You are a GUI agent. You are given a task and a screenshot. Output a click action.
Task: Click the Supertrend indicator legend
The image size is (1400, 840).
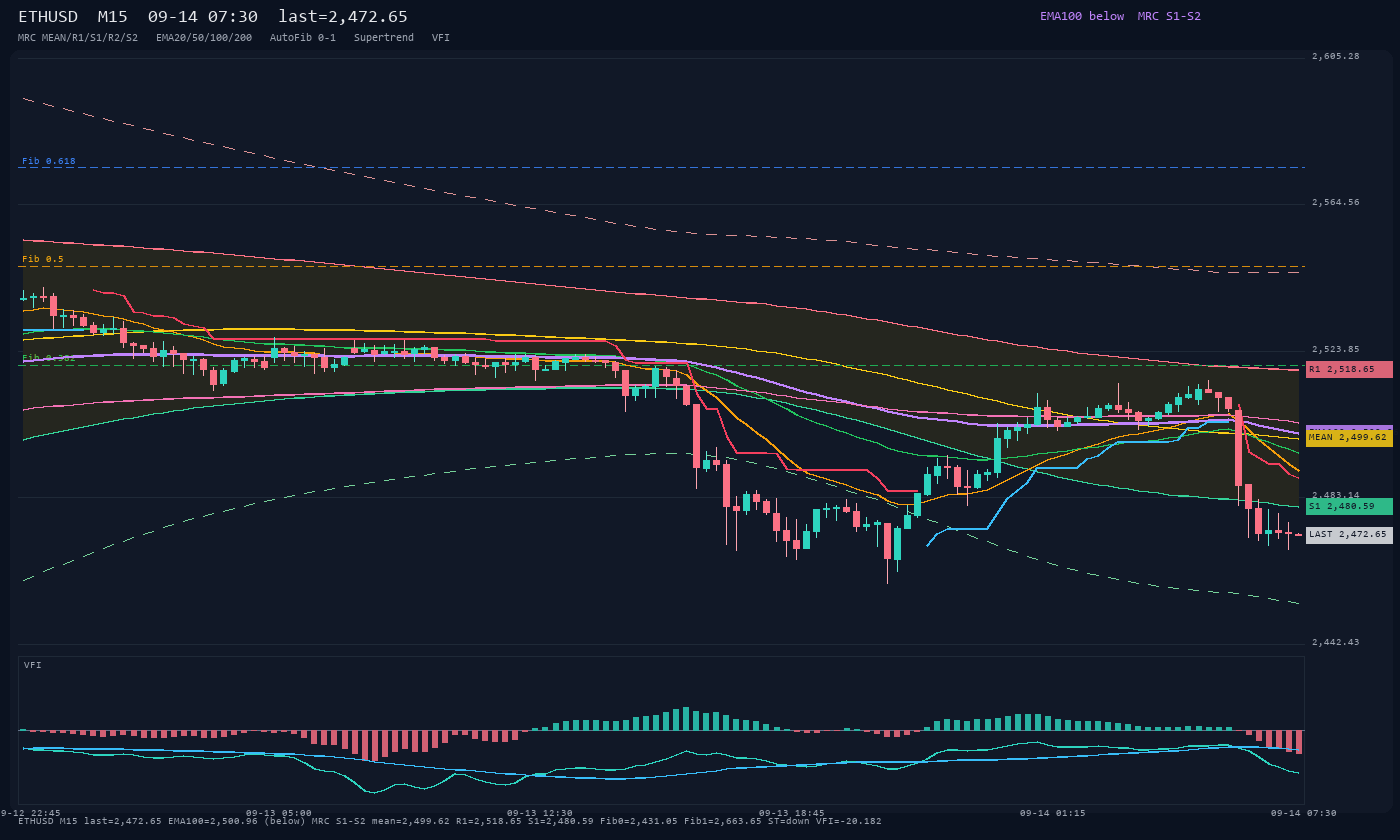384,38
